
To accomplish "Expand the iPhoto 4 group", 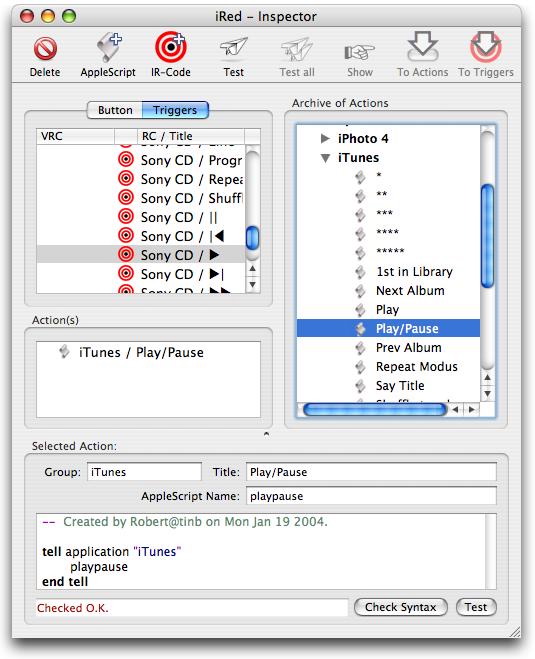I will tap(325, 138).
